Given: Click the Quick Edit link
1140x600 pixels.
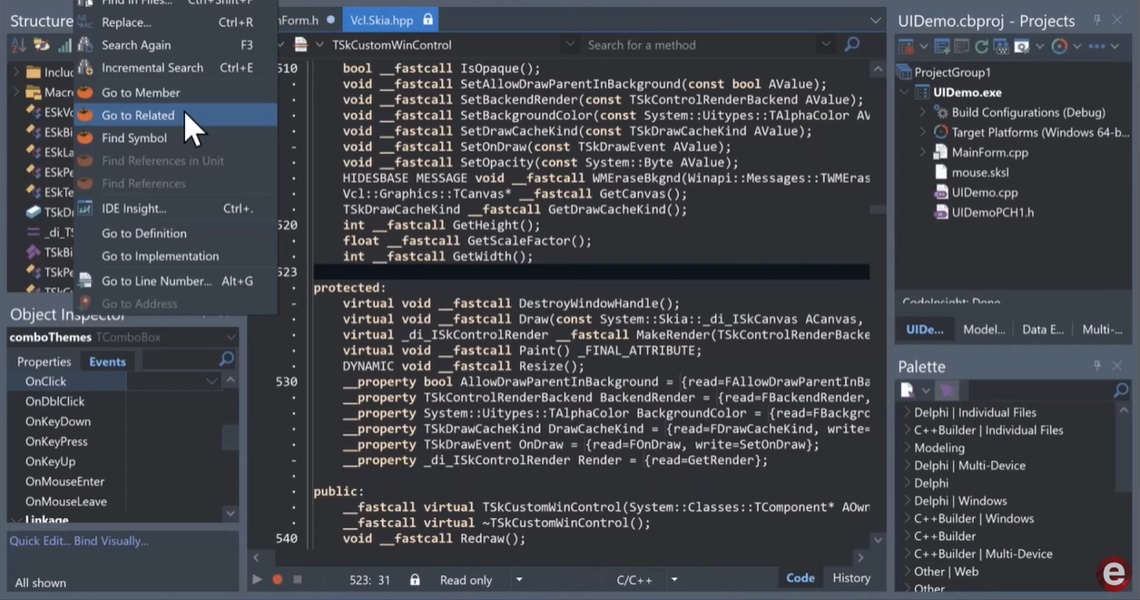Looking at the screenshot, I should point(38,541).
